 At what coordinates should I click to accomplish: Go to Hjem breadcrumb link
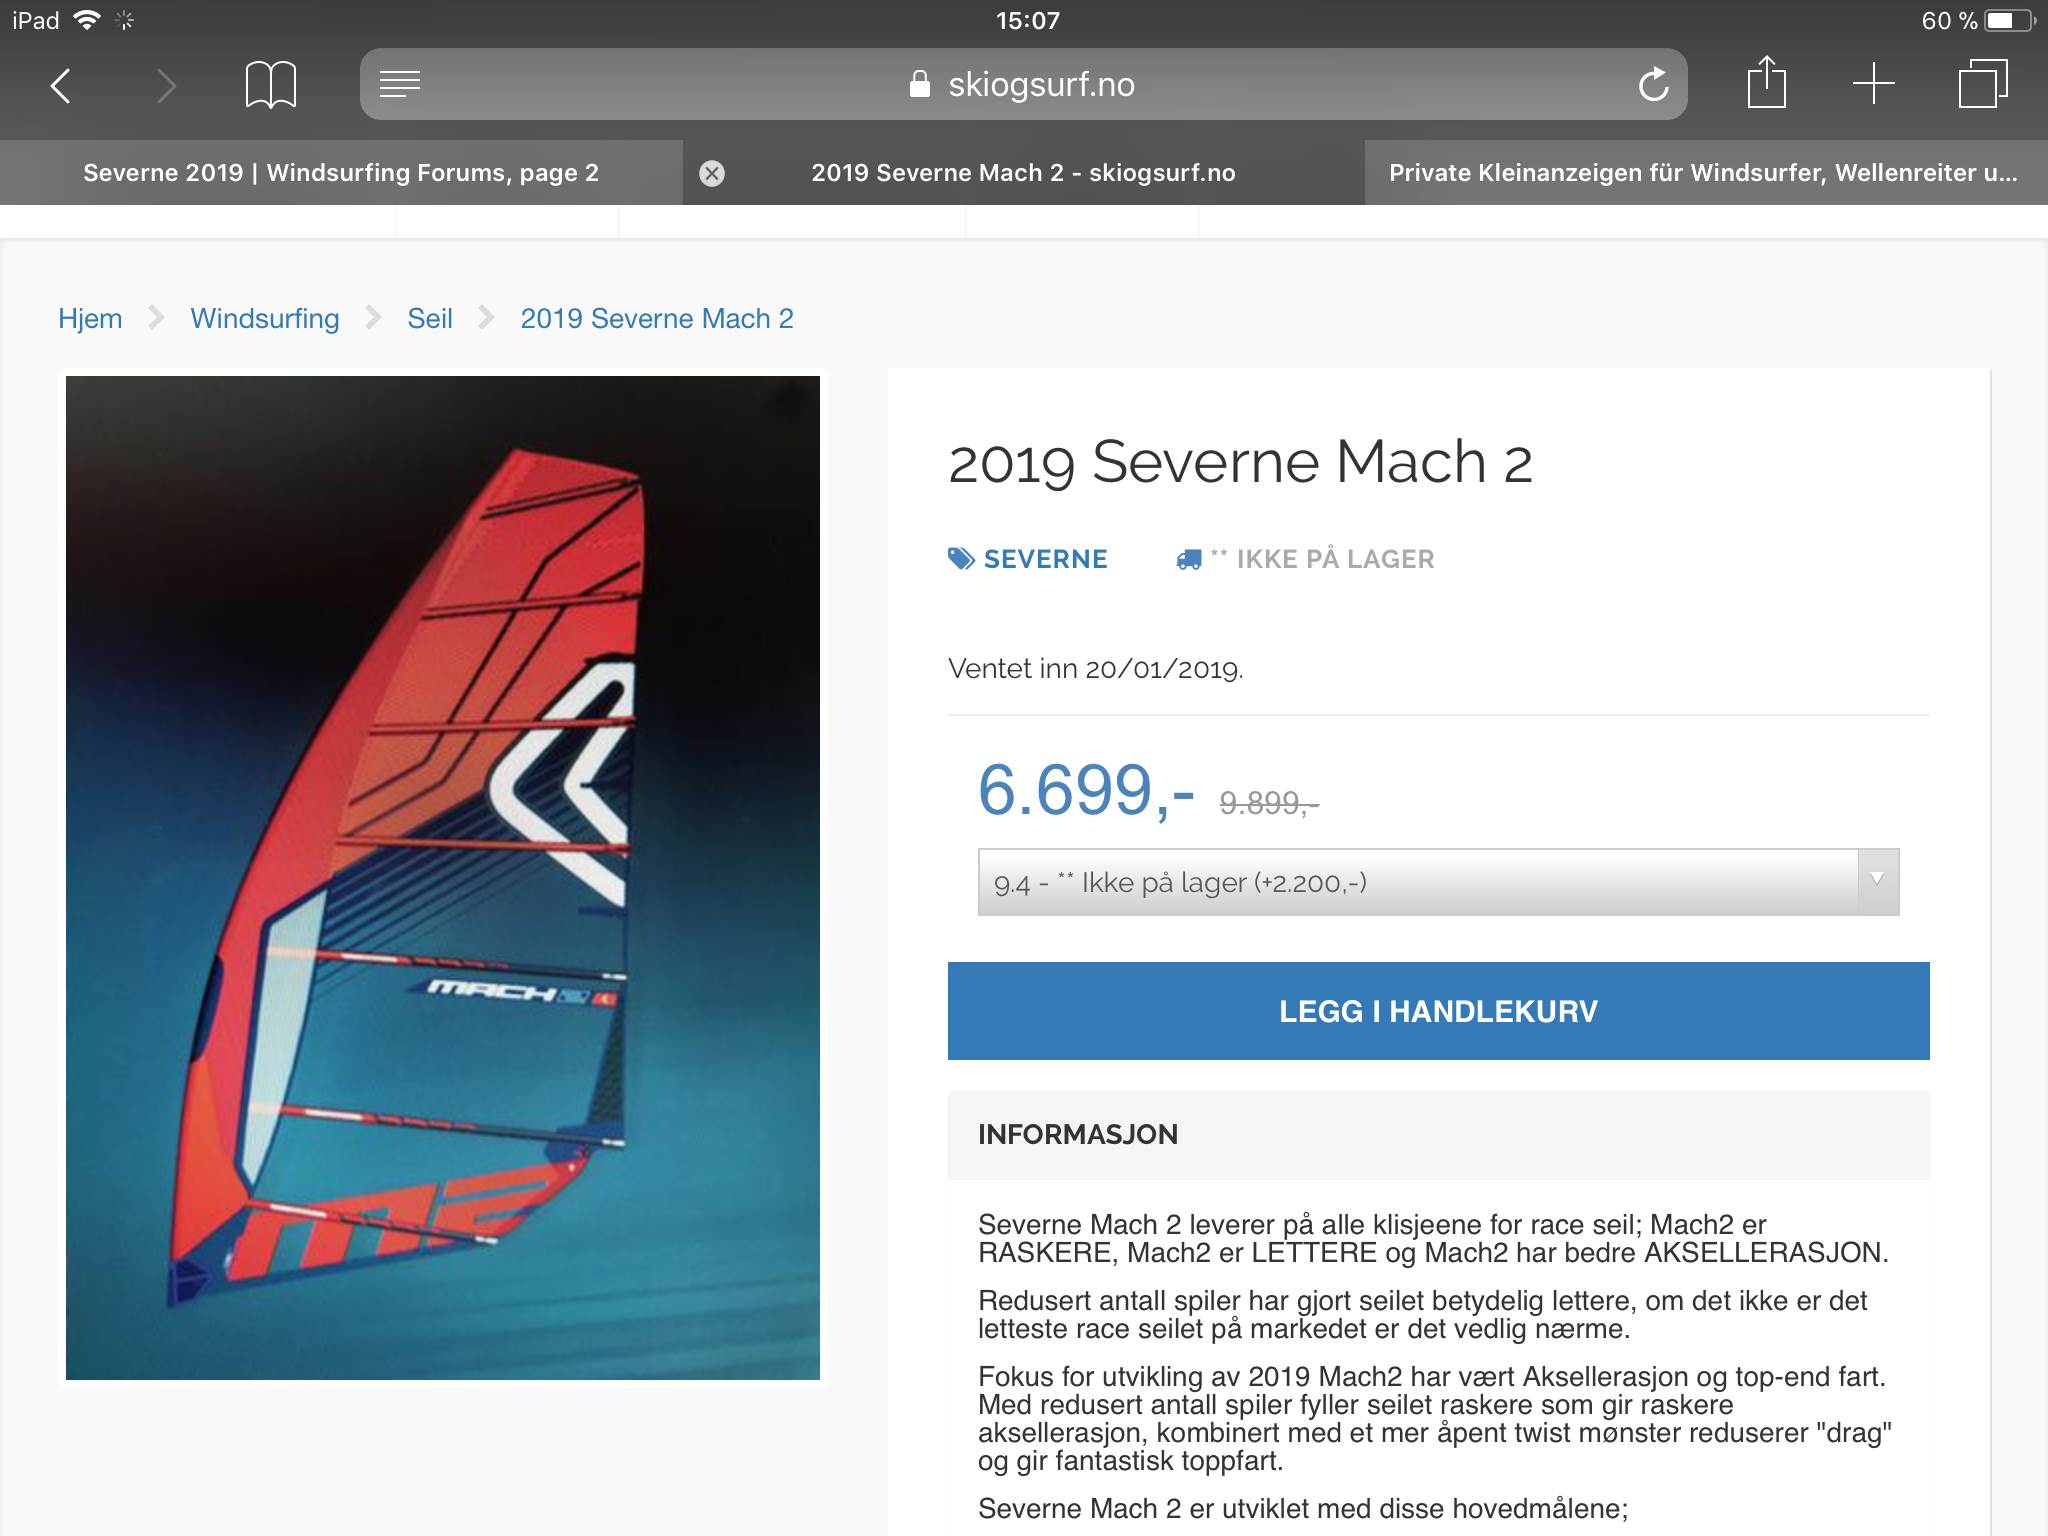90,318
